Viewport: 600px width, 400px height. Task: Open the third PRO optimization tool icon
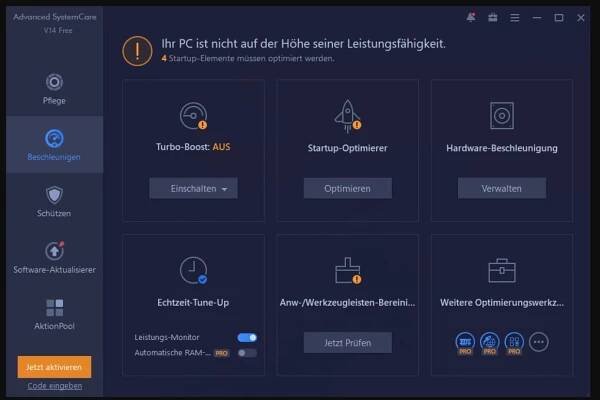pos(514,343)
